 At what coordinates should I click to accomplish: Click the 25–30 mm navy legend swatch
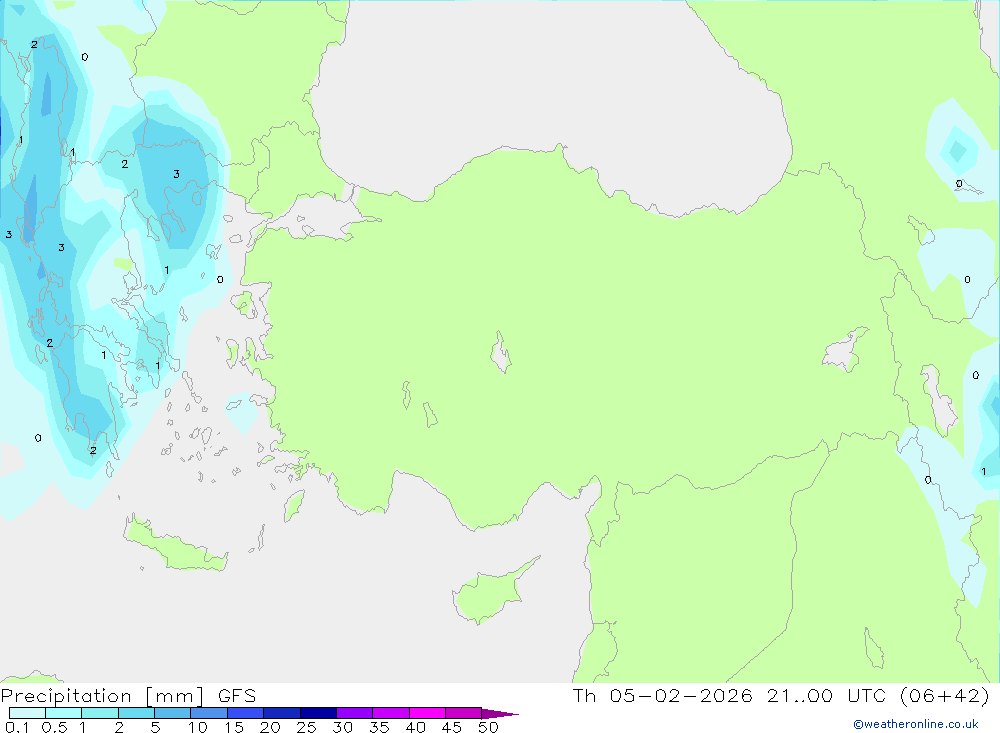(318, 713)
